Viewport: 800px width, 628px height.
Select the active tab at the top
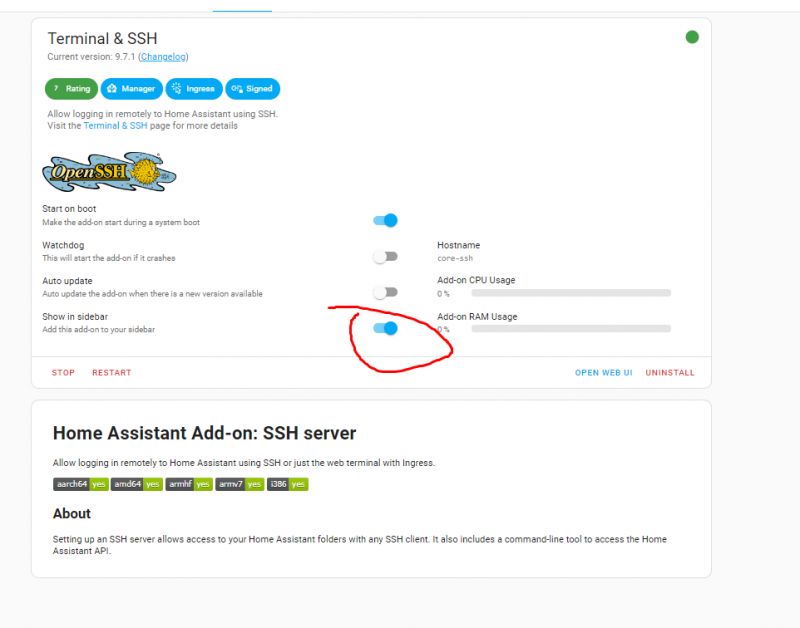(241, 4)
